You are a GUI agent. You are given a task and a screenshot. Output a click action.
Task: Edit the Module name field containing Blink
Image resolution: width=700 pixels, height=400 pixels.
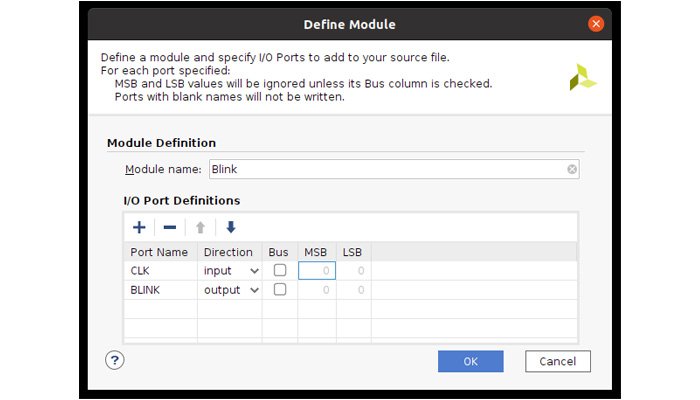[x=394, y=169]
